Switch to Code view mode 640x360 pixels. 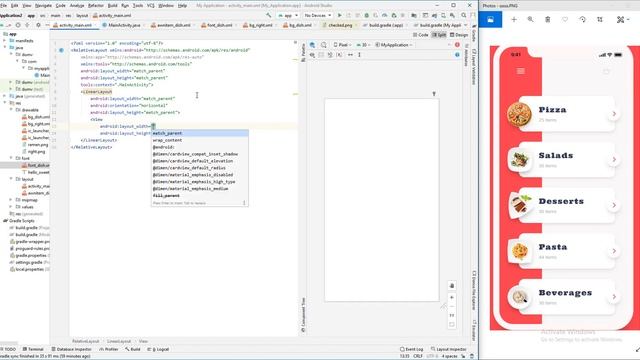point(421,35)
